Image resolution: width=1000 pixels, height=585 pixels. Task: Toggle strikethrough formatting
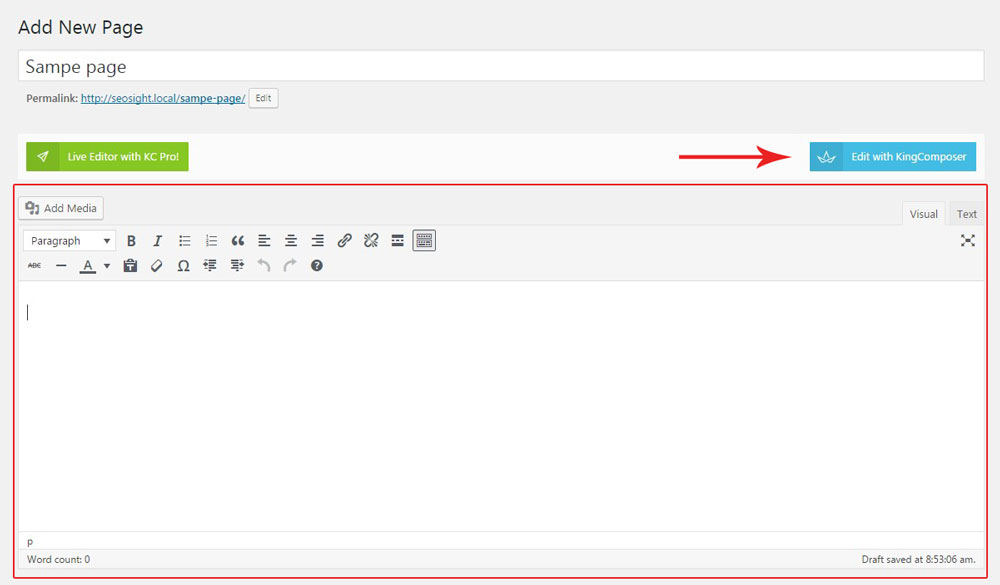pyautogui.click(x=35, y=266)
